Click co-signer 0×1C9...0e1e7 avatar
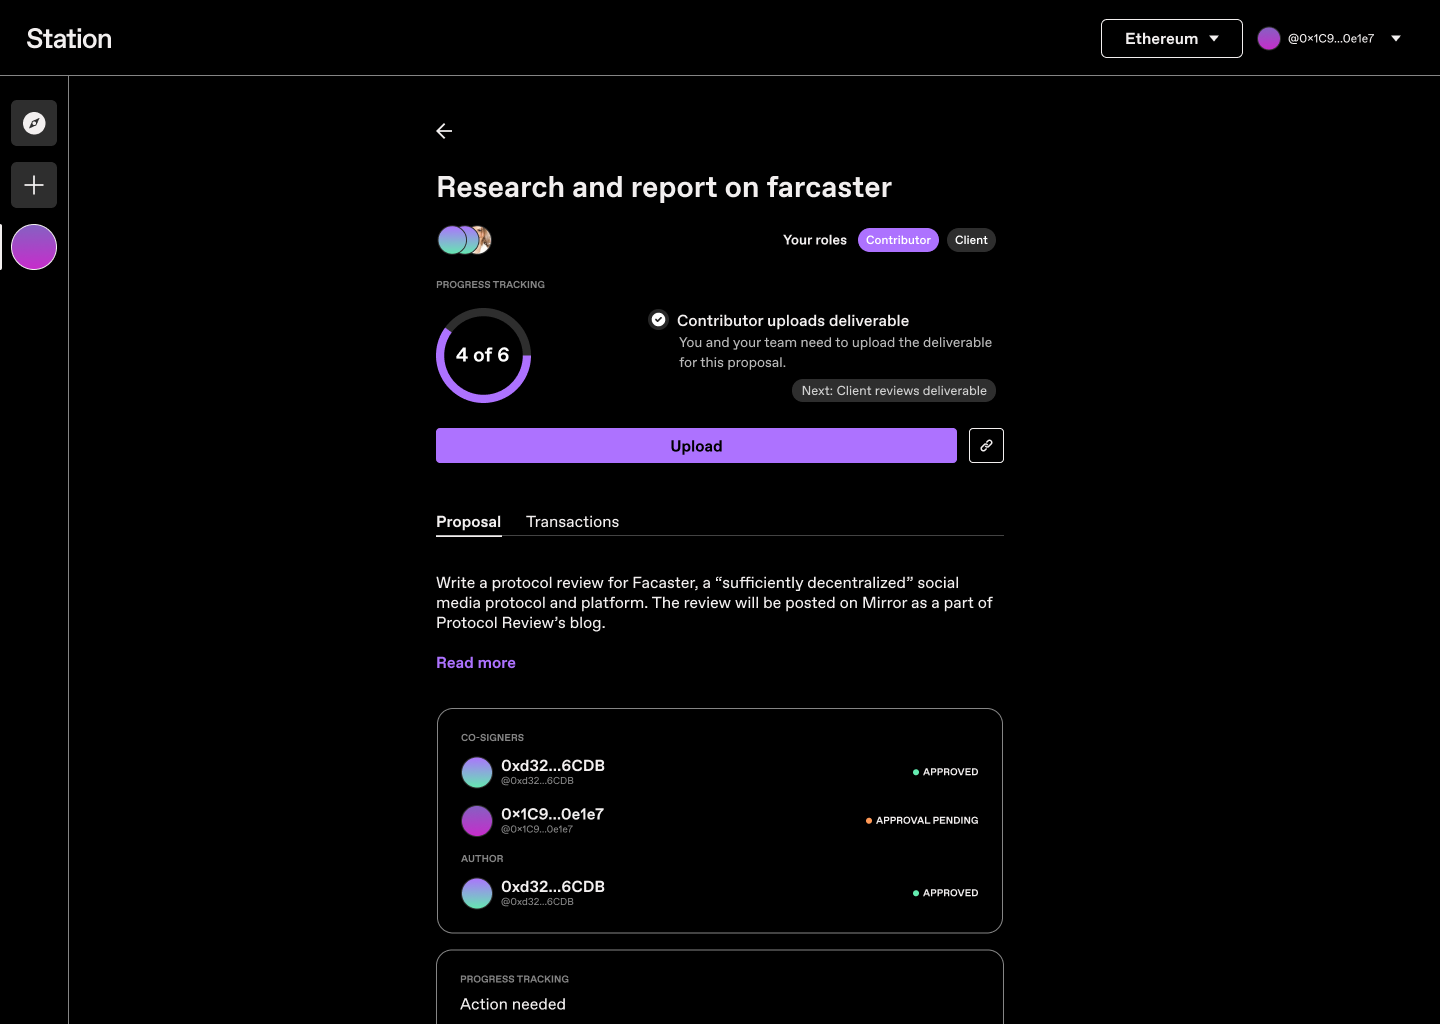Viewport: 1440px width, 1024px height. (x=477, y=820)
